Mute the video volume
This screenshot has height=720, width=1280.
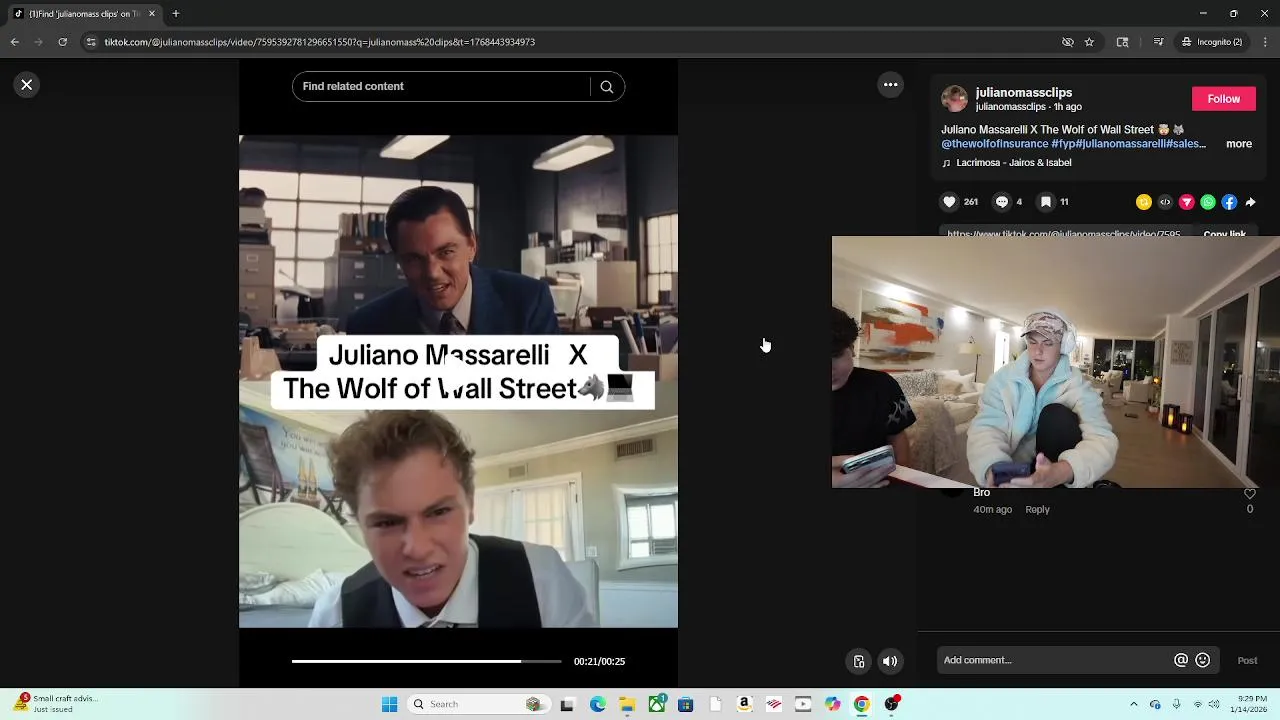coord(890,661)
